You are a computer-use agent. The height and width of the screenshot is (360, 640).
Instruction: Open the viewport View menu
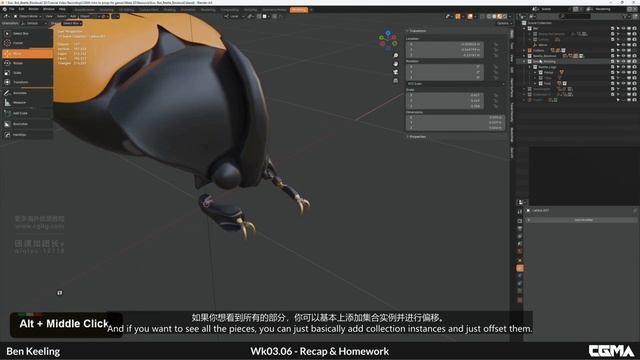49,16
